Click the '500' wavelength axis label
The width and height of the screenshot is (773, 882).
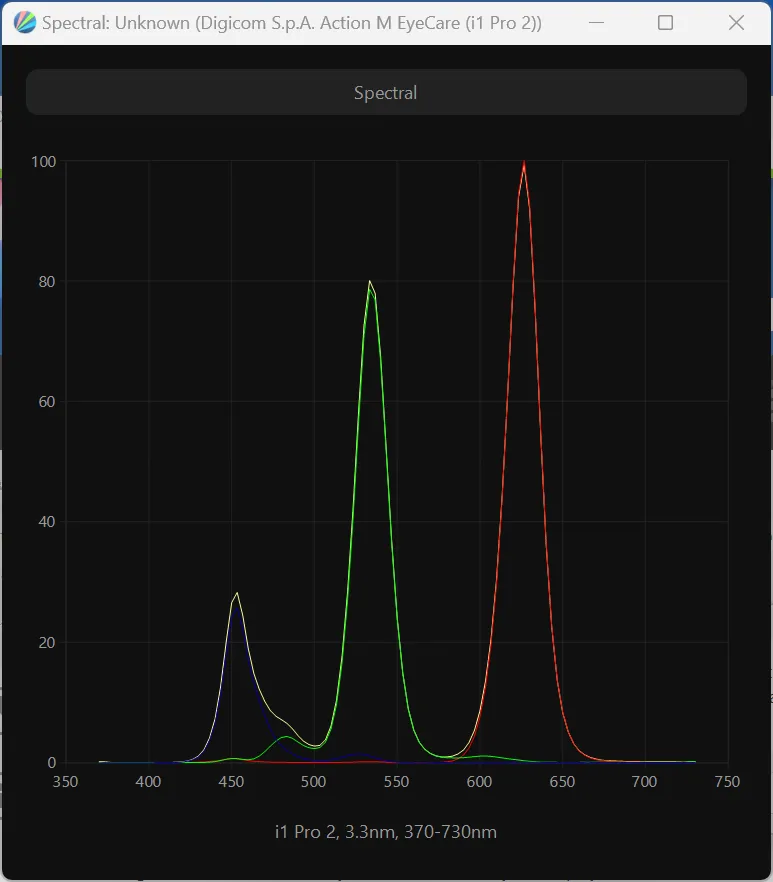click(314, 782)
